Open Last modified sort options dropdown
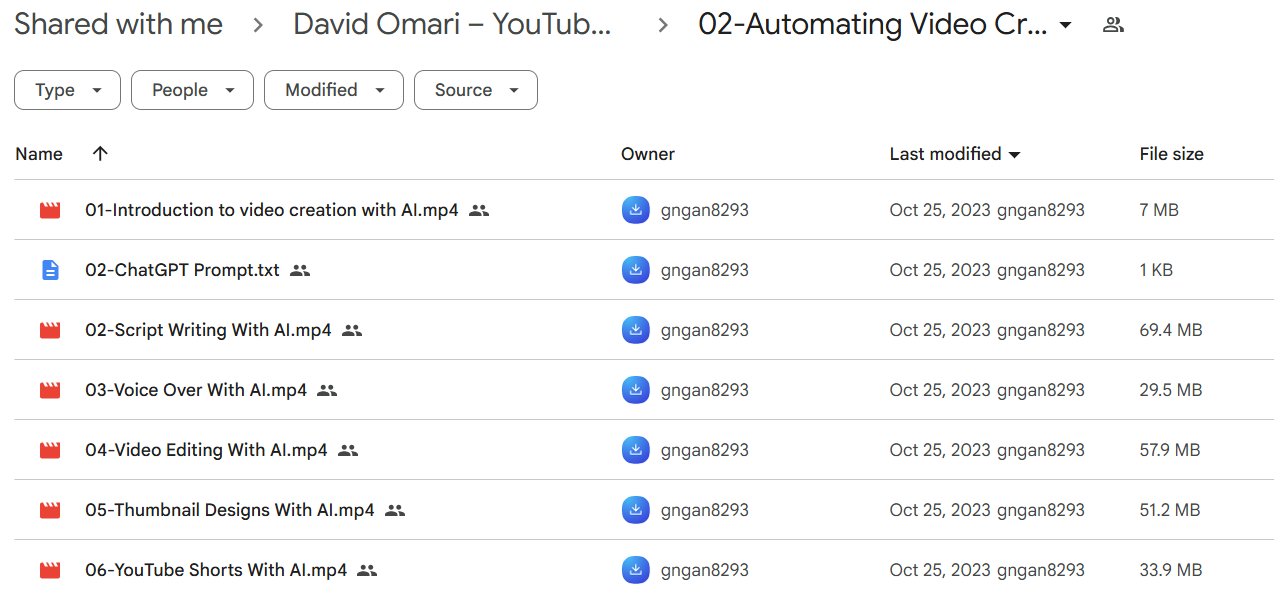The image size is (1274, 595). tap(1015, 155)
